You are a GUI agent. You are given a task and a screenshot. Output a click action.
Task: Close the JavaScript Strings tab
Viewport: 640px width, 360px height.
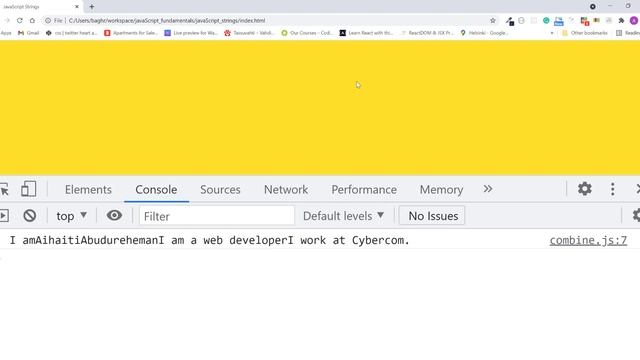click(x=77, y=7)
